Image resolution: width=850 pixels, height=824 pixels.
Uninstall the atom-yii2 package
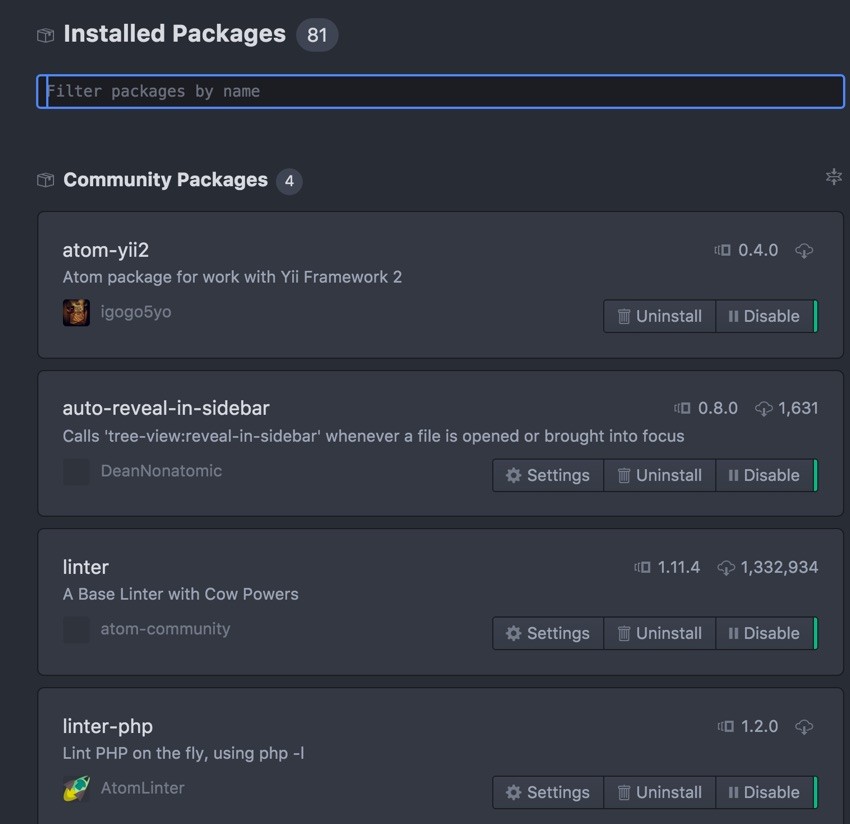pos(660,316)
